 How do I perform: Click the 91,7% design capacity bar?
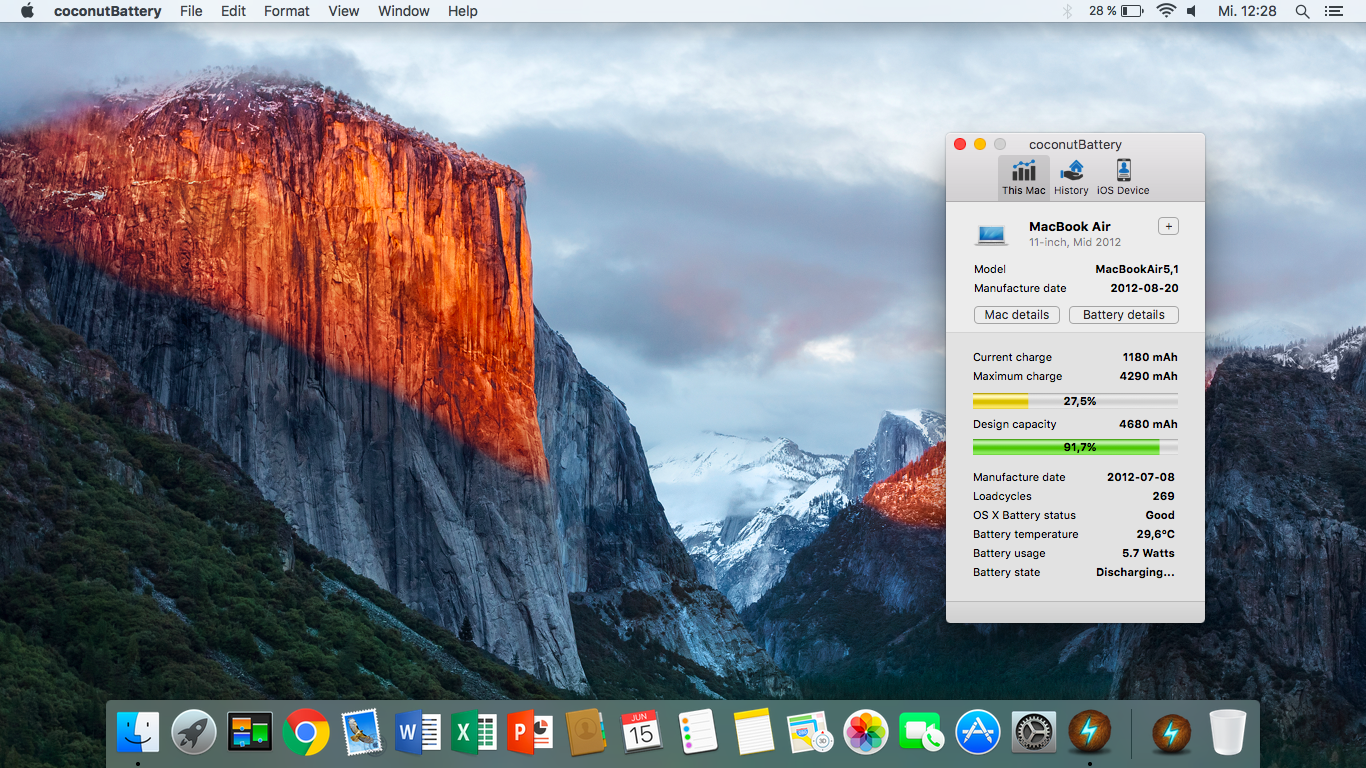[1075, 447]
